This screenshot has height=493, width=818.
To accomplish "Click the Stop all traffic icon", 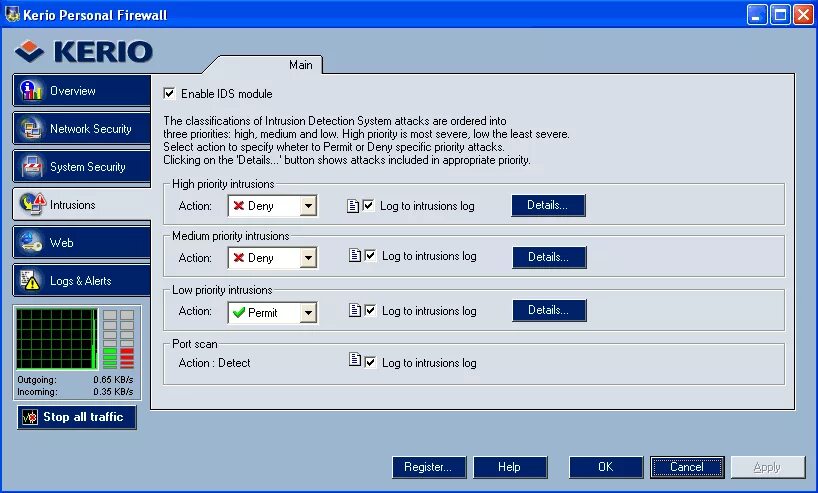I will [30, 417].
